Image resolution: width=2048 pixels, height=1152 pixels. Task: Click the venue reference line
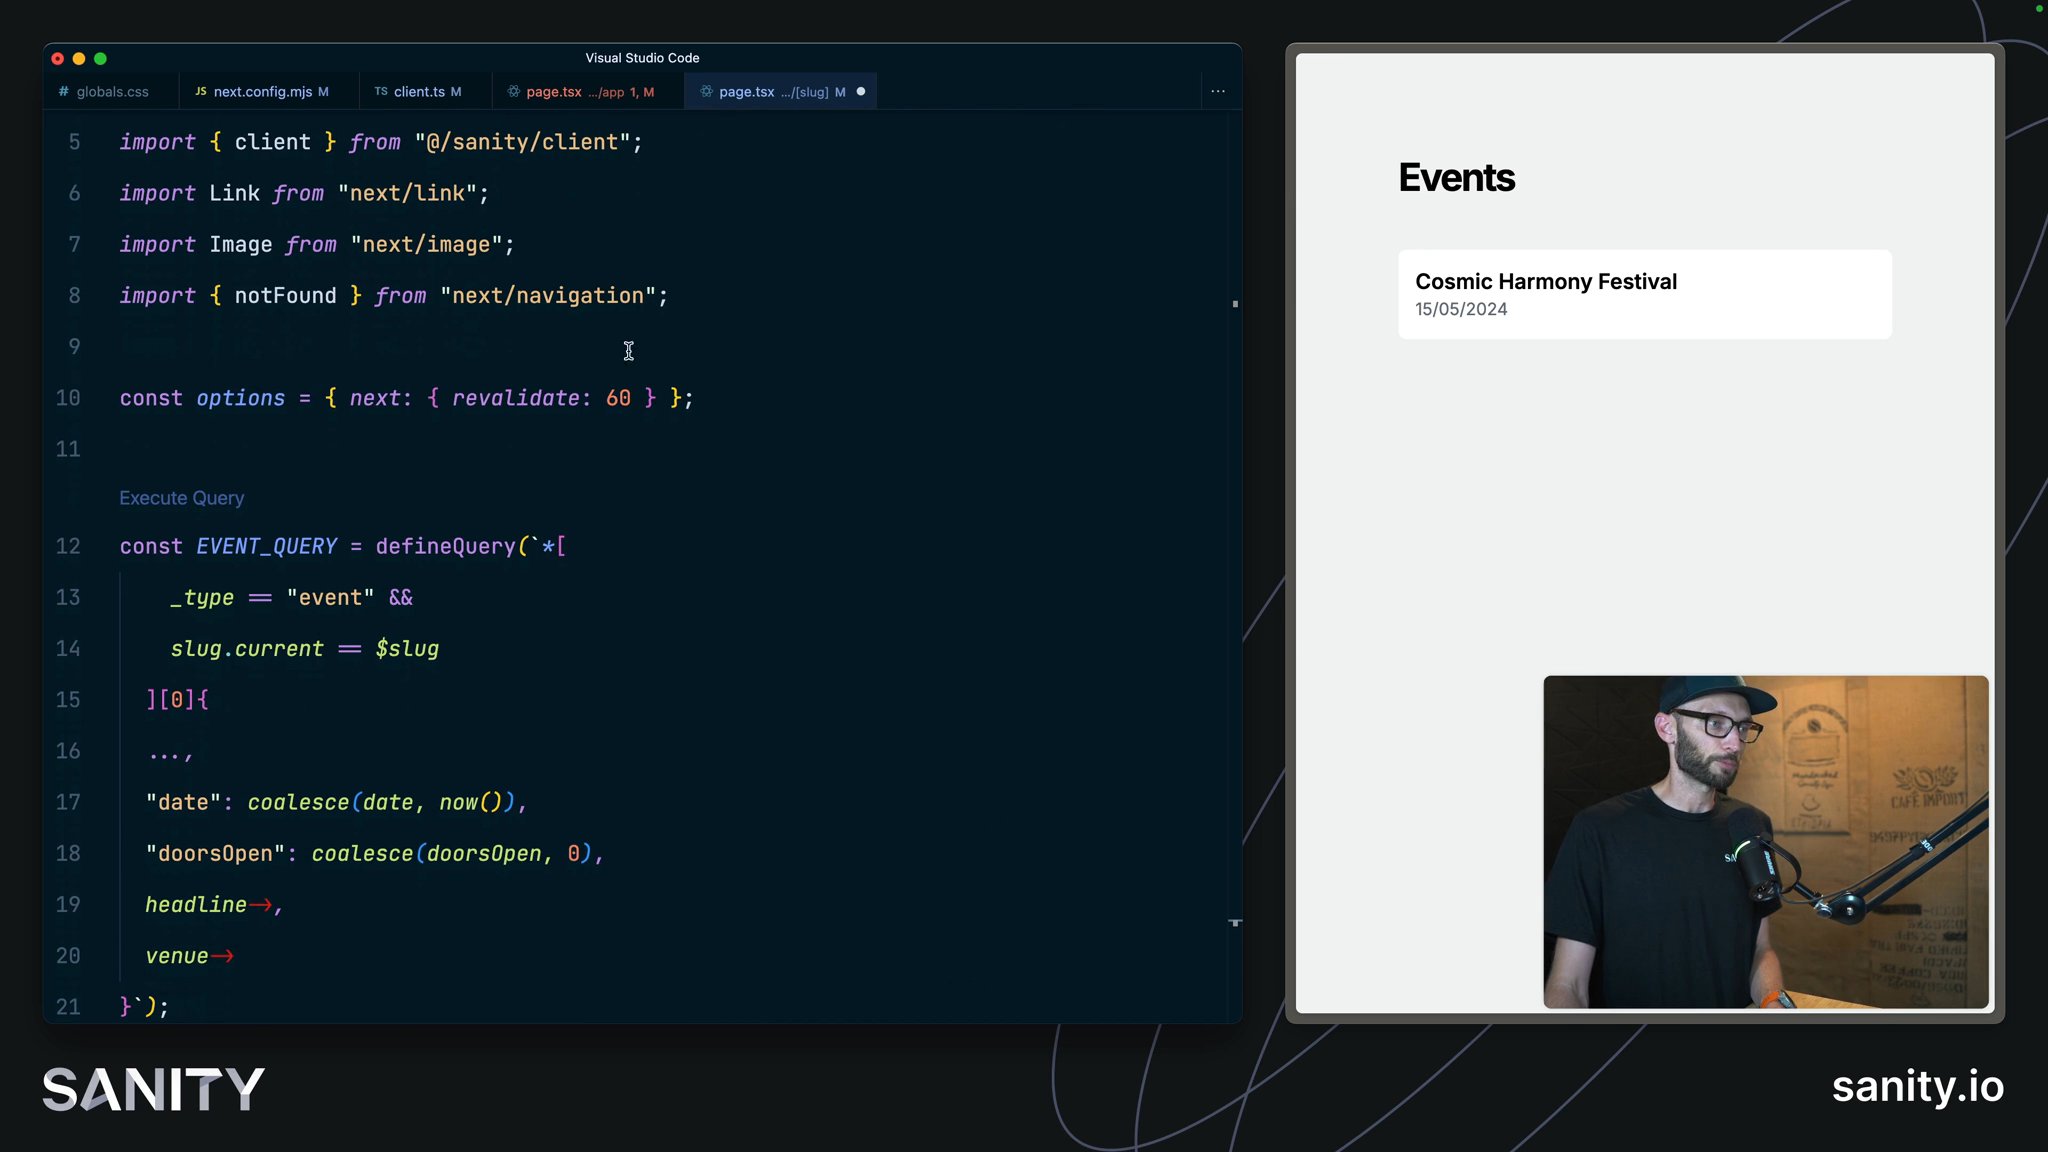coord(190,956)
